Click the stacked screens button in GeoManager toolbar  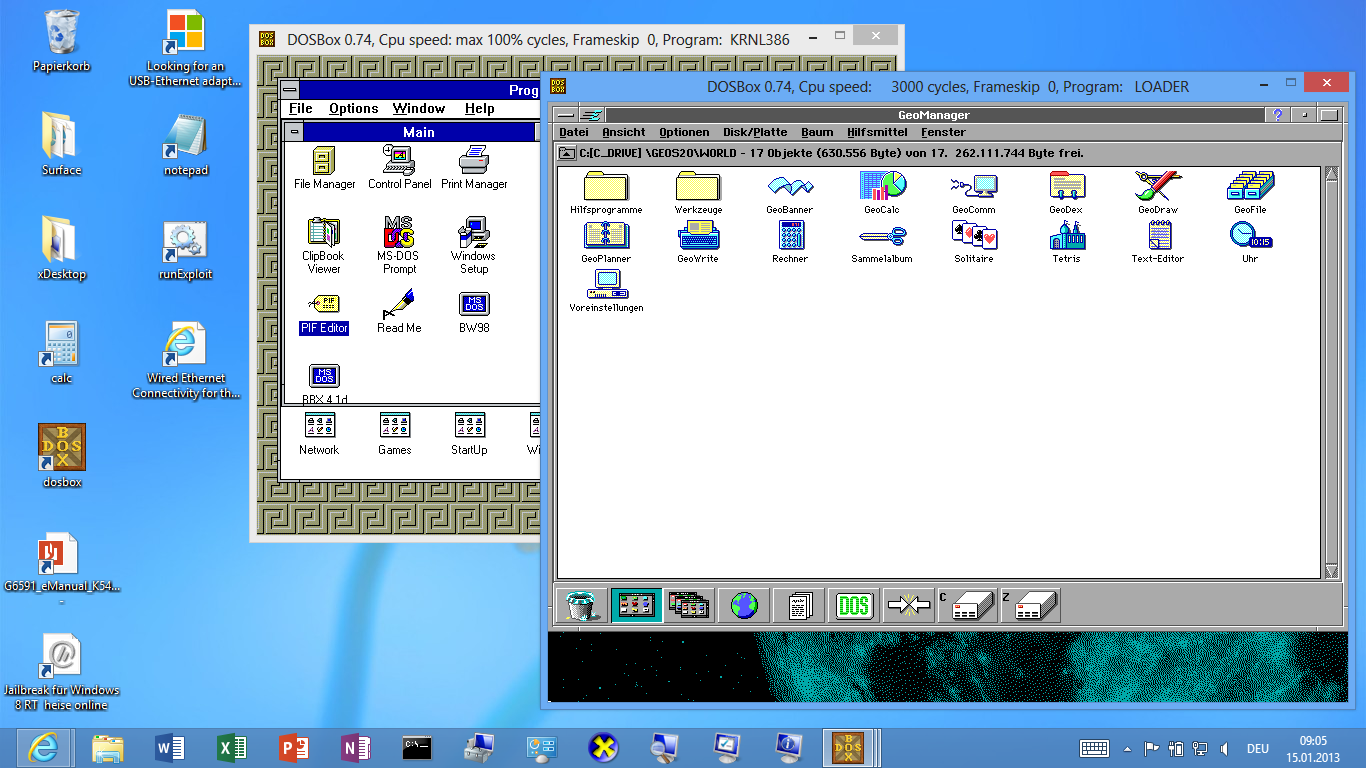(x=689, y=605)
